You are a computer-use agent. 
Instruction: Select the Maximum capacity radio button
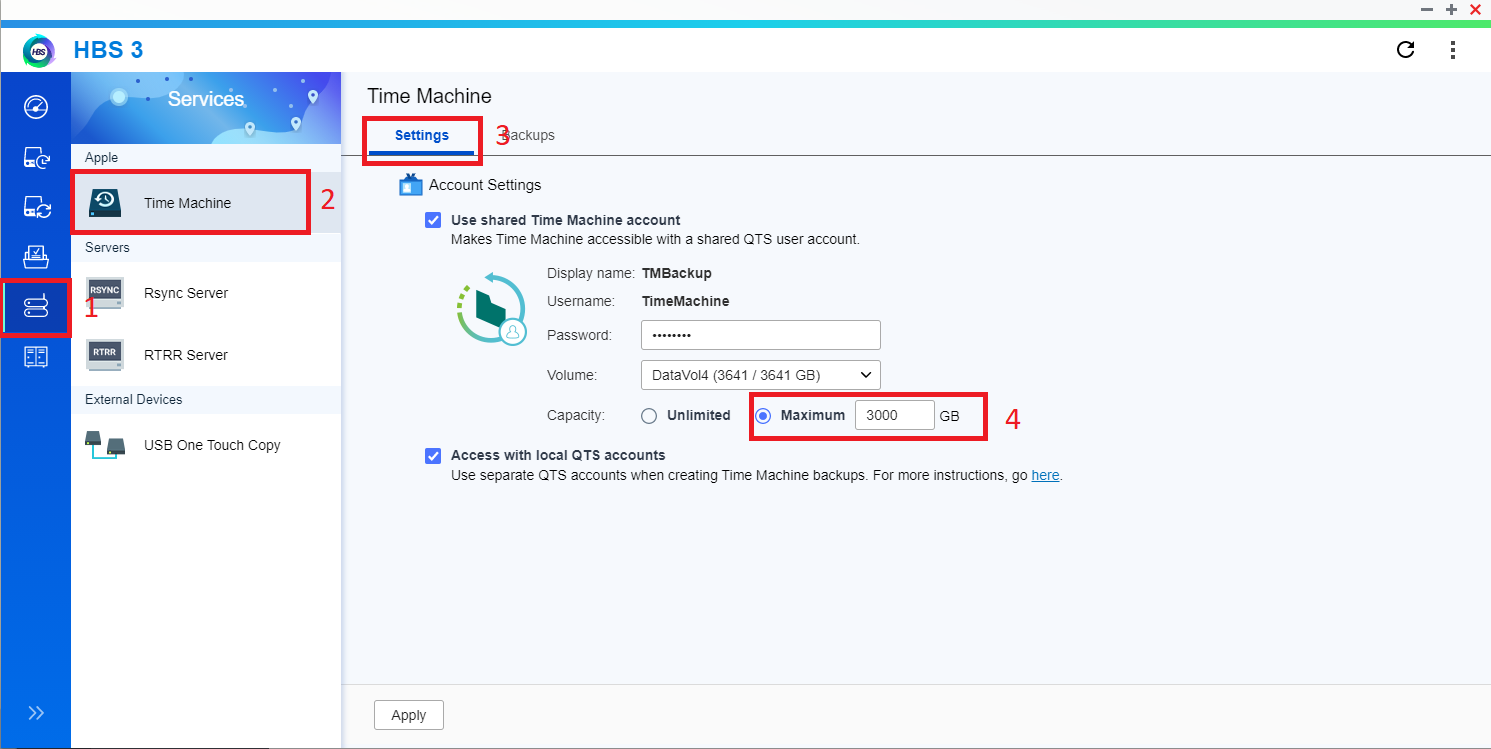tap(763, 415)
